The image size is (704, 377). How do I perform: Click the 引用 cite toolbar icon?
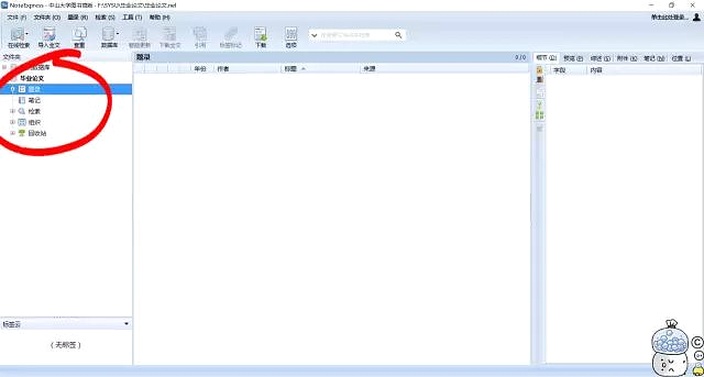point(200,38)
